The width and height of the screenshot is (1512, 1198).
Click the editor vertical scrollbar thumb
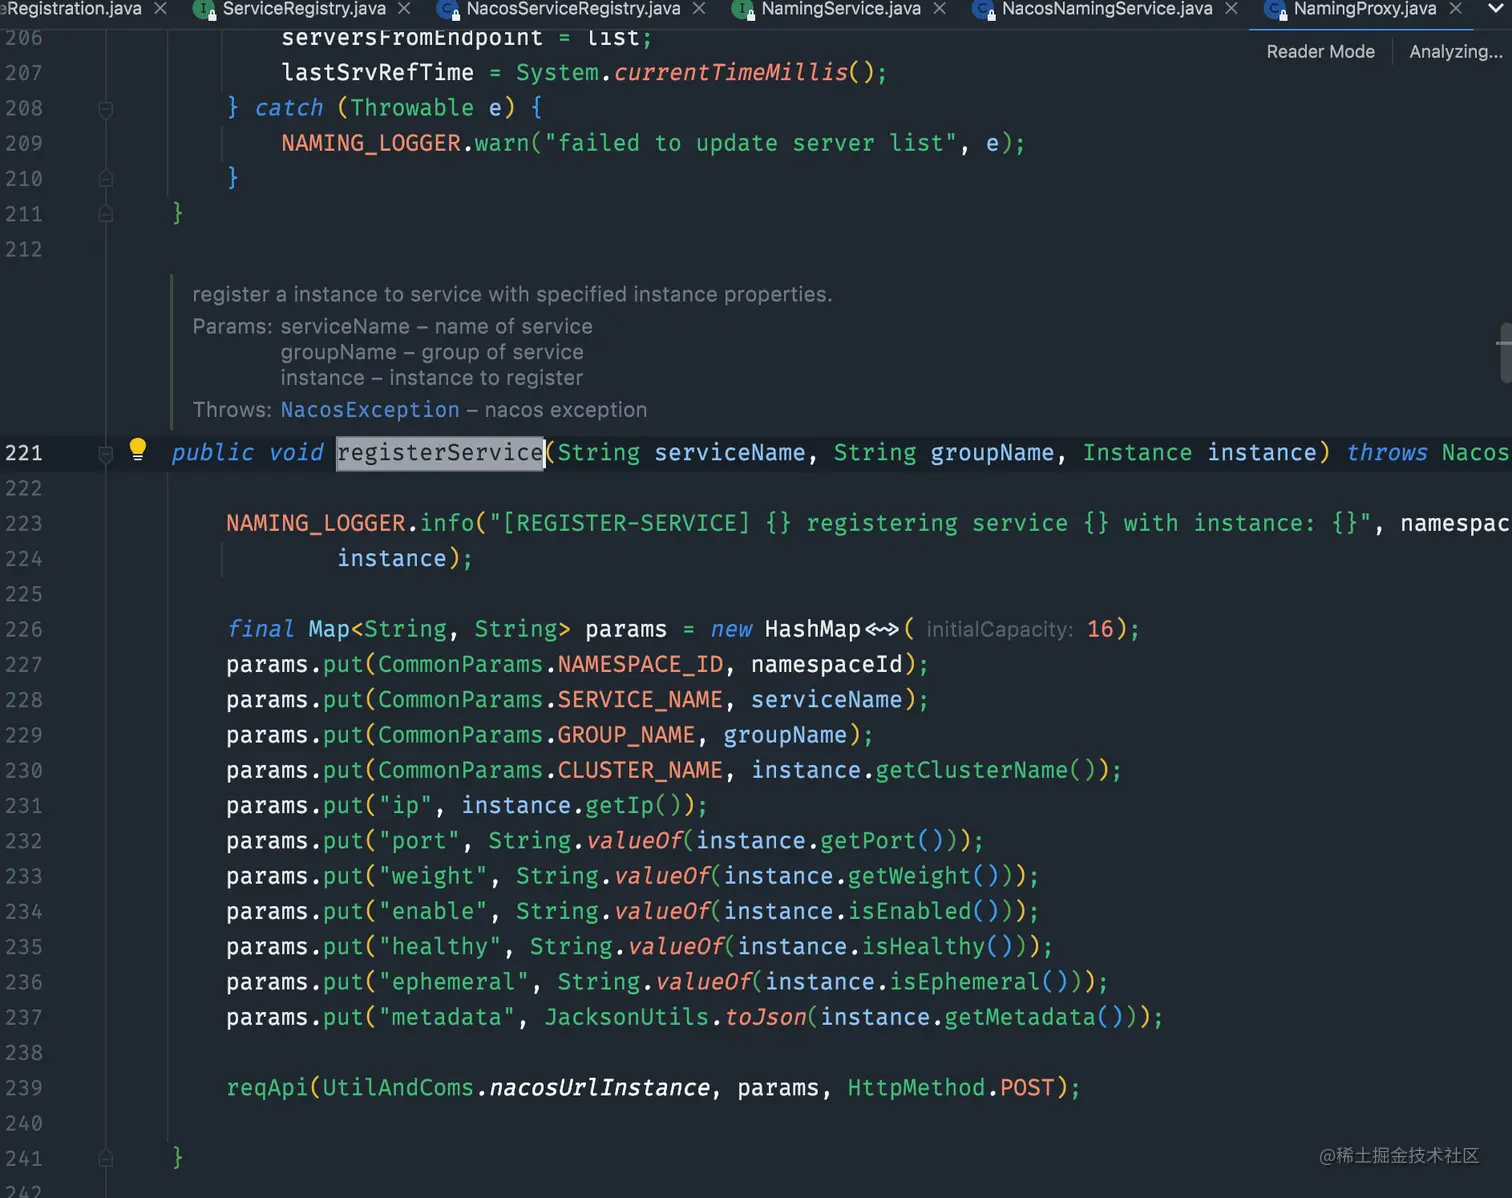point(1505,352)
